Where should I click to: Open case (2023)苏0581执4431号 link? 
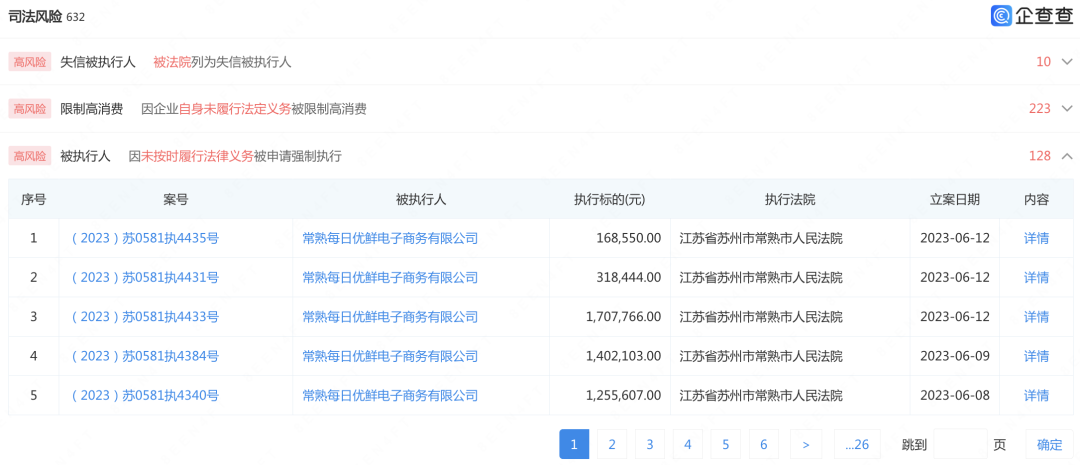[x=145, y=277]
